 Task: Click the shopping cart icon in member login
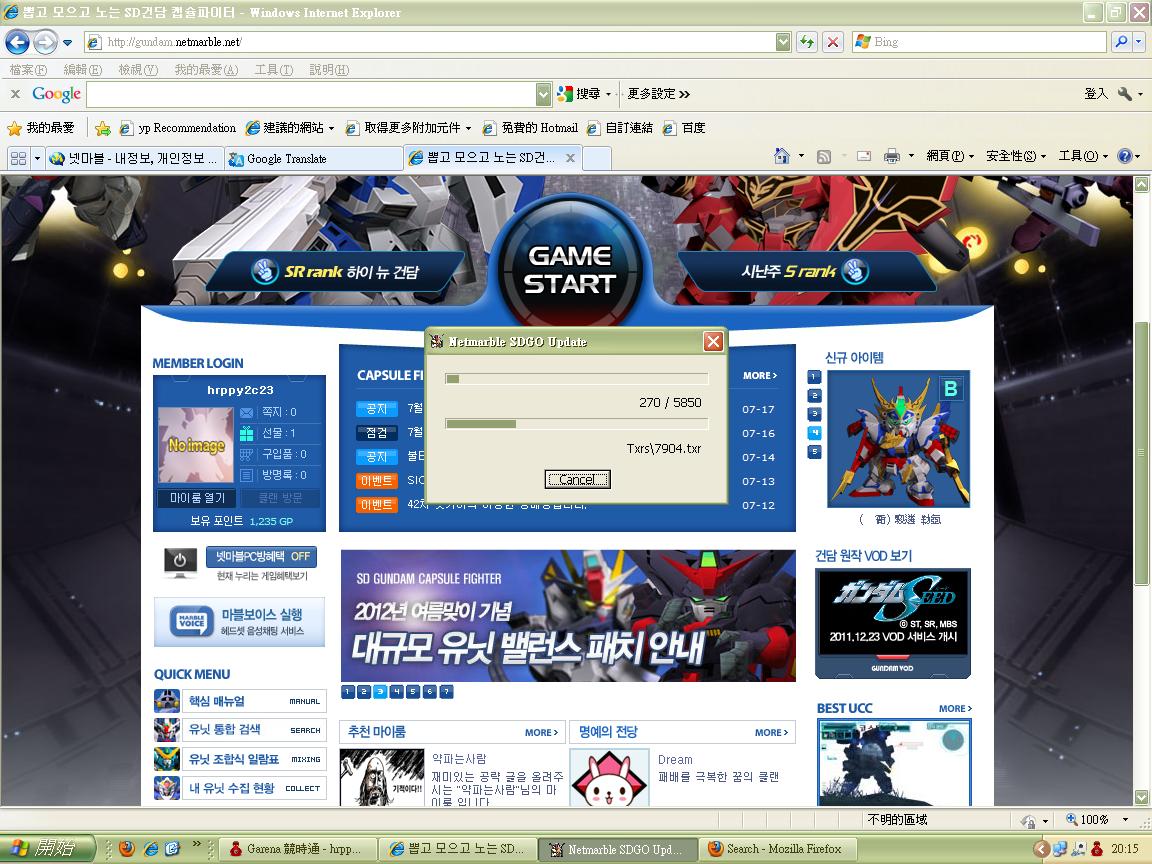point(247,454)
